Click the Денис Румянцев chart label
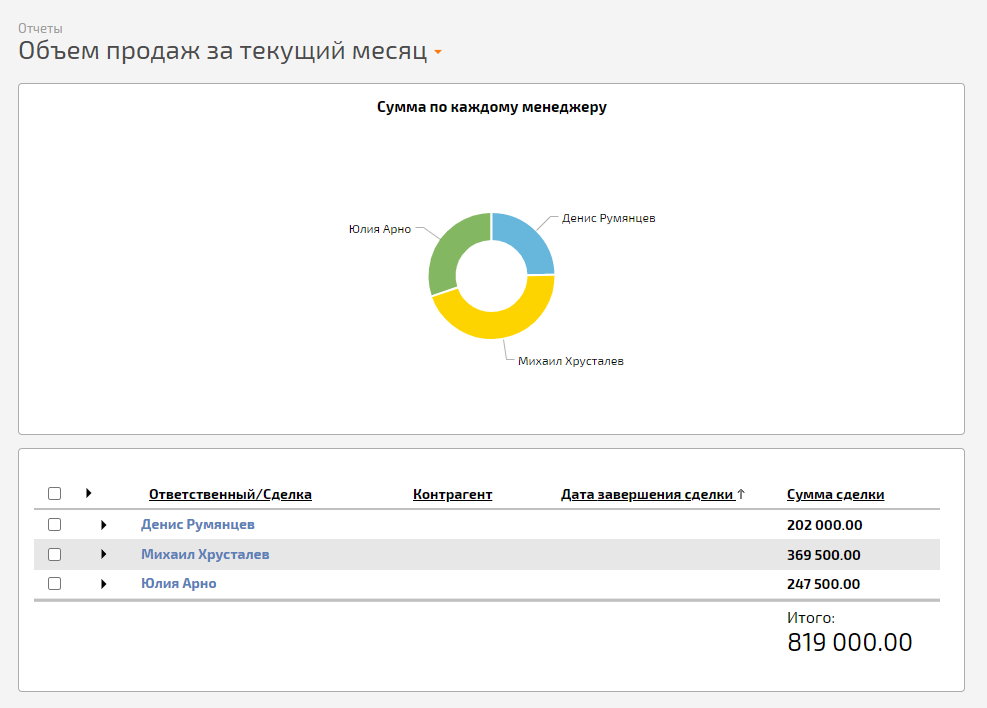 pyautogui.click(x=609, y=218)
